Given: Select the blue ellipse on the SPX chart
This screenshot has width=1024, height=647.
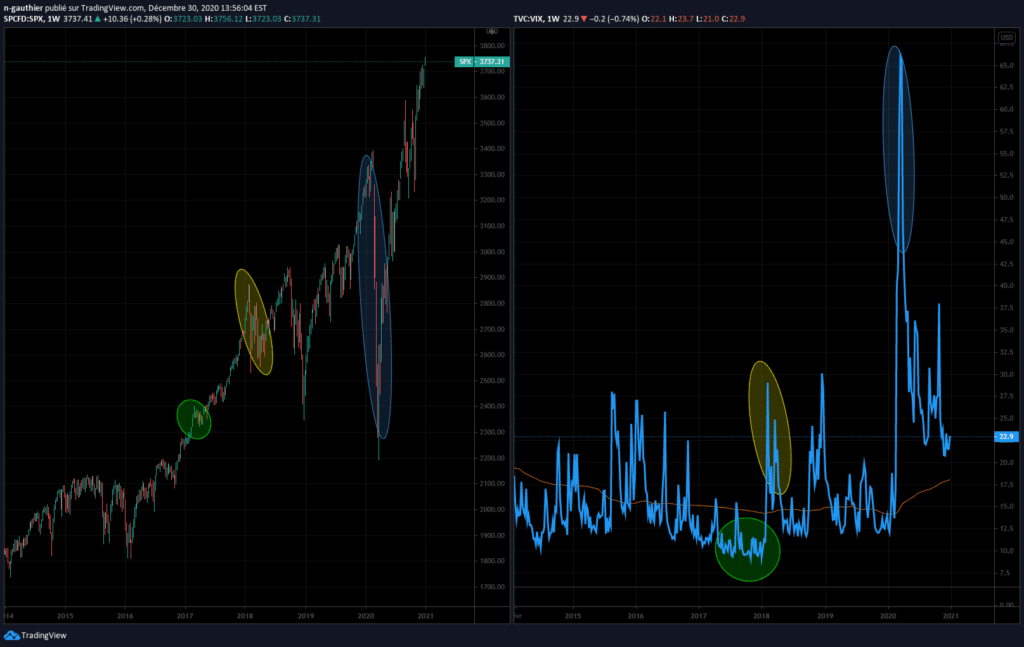Looking at the screenshot, I should (x=375, y=297).
